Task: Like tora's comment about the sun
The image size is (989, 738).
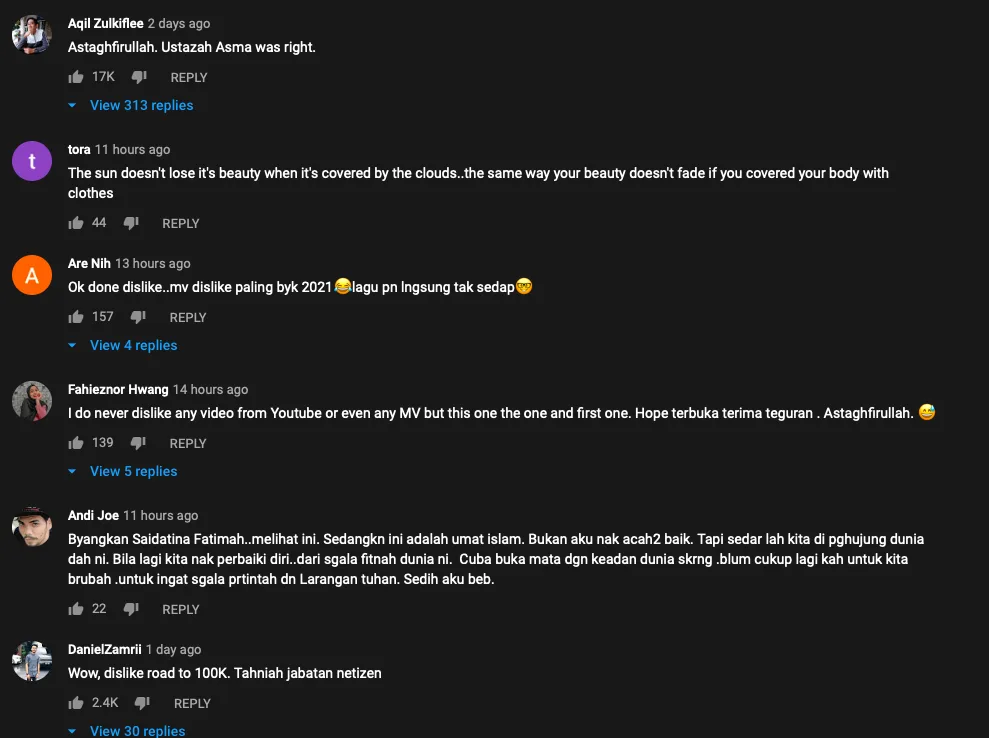Action: pos(76,223)
